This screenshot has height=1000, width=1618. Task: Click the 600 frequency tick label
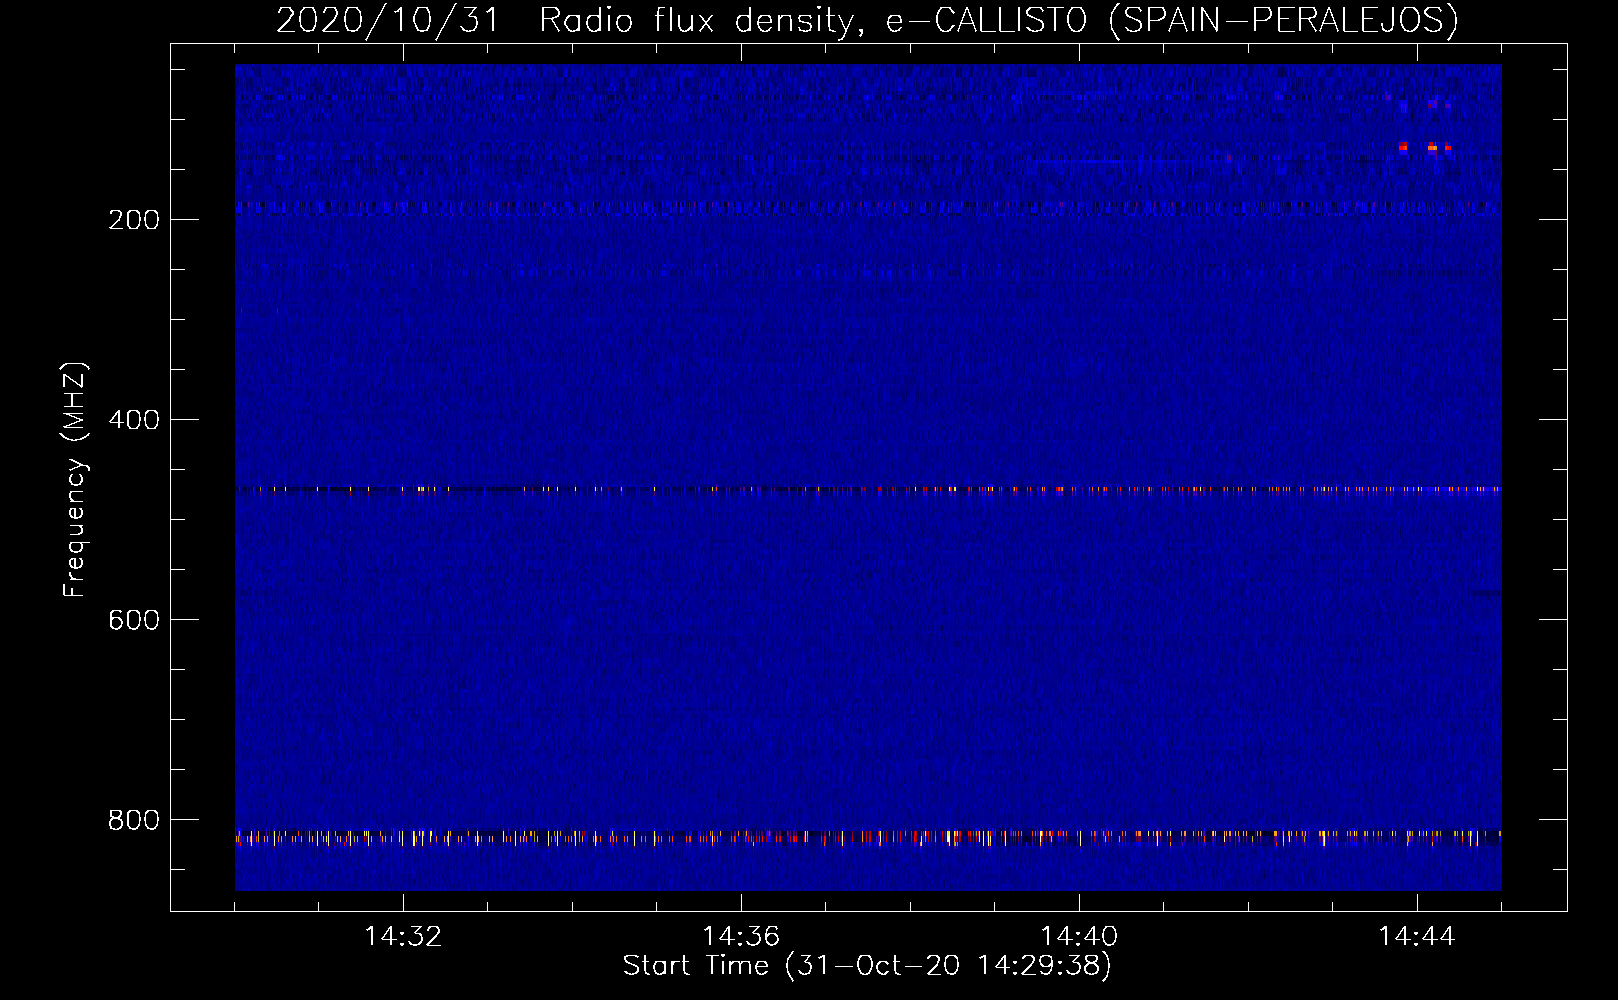(x=134, y=620)
